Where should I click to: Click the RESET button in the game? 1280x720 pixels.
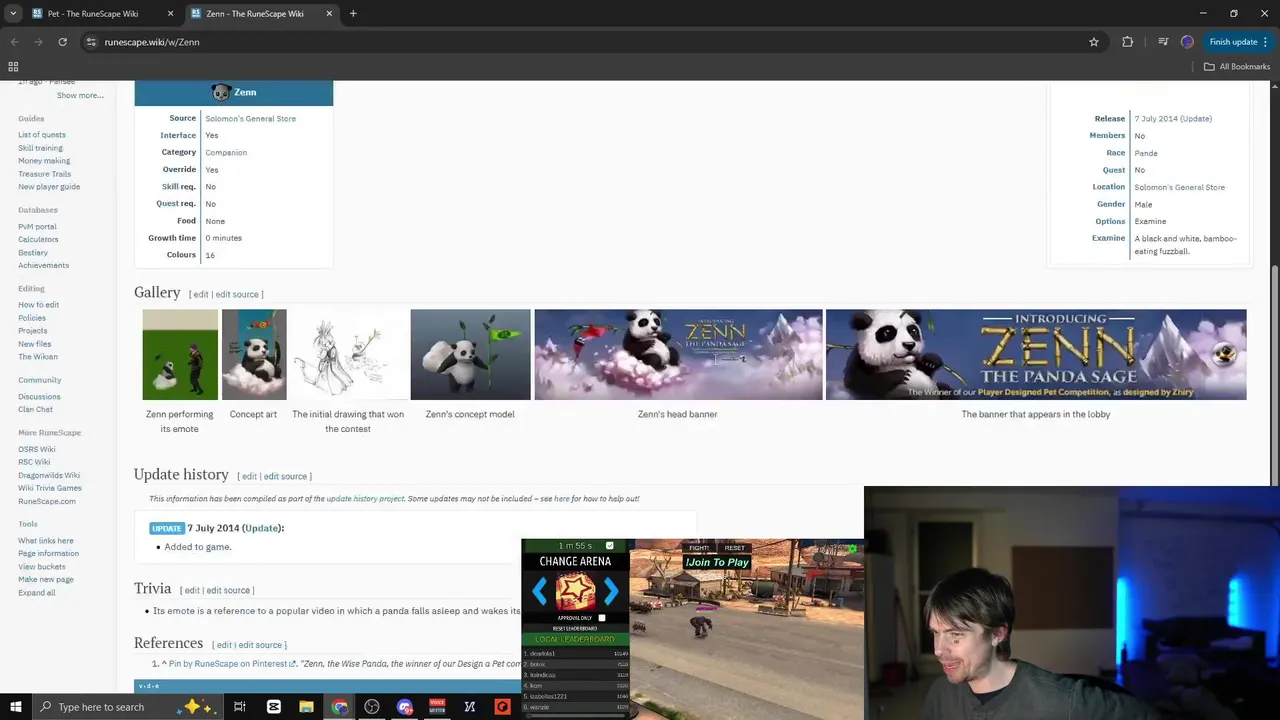735,548
